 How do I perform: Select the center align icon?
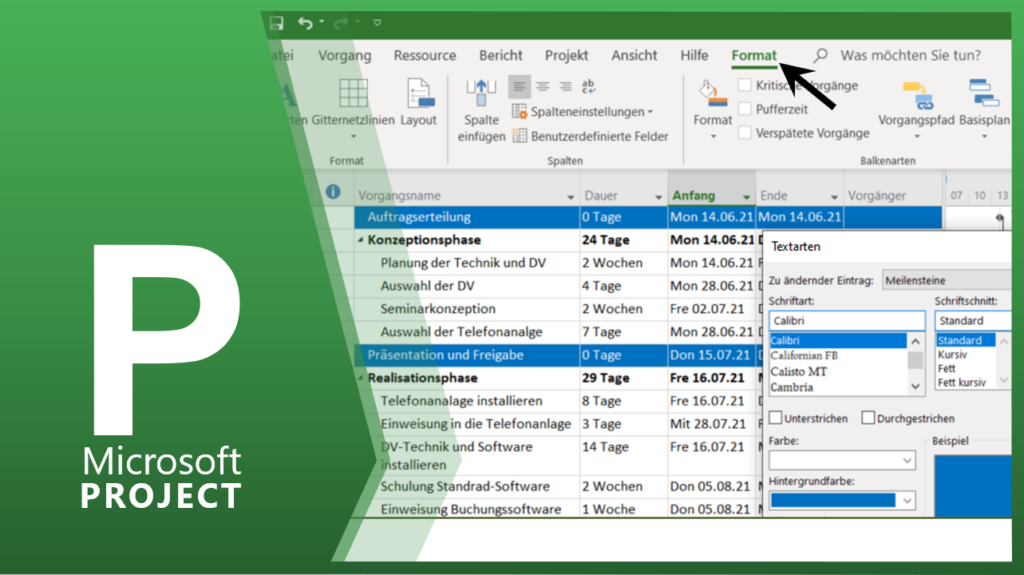tap(542, 87)
